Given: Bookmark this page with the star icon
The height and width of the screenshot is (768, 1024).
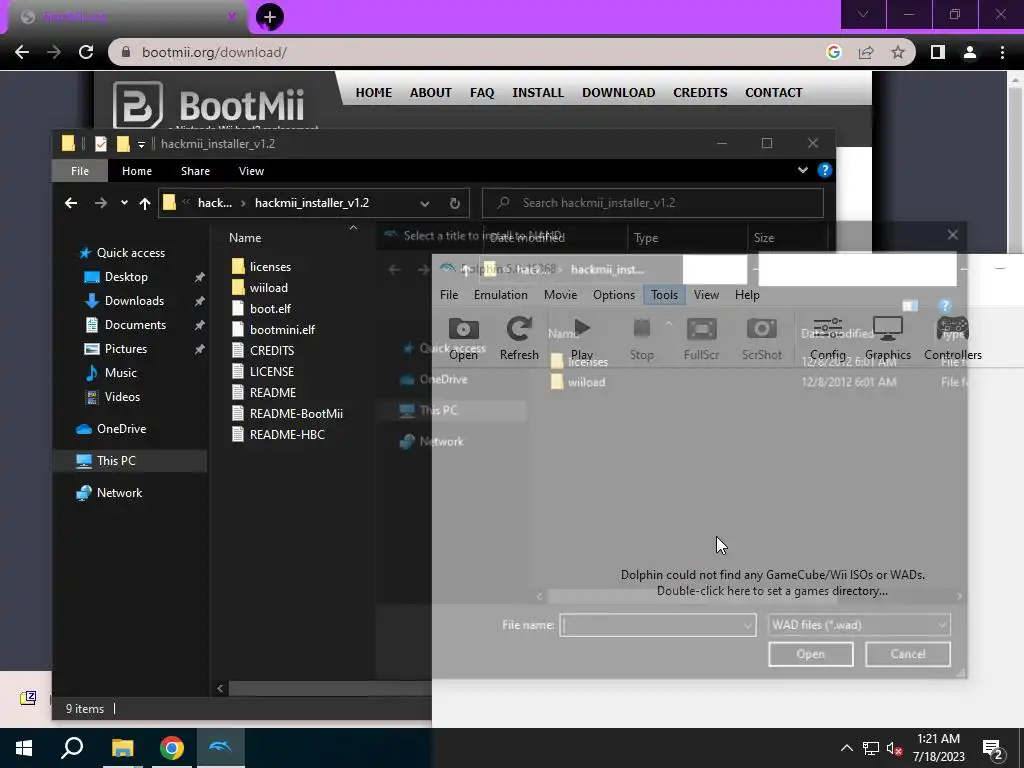Looking at the screenshot, I should [898, 52].
